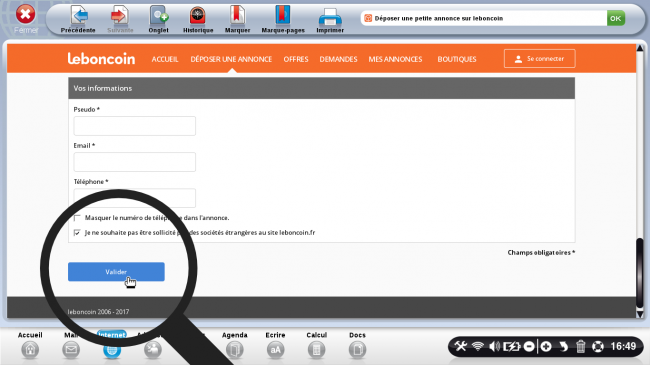Click the Wi-Fi status icon

pyautogui.click(x=478, y=346)
